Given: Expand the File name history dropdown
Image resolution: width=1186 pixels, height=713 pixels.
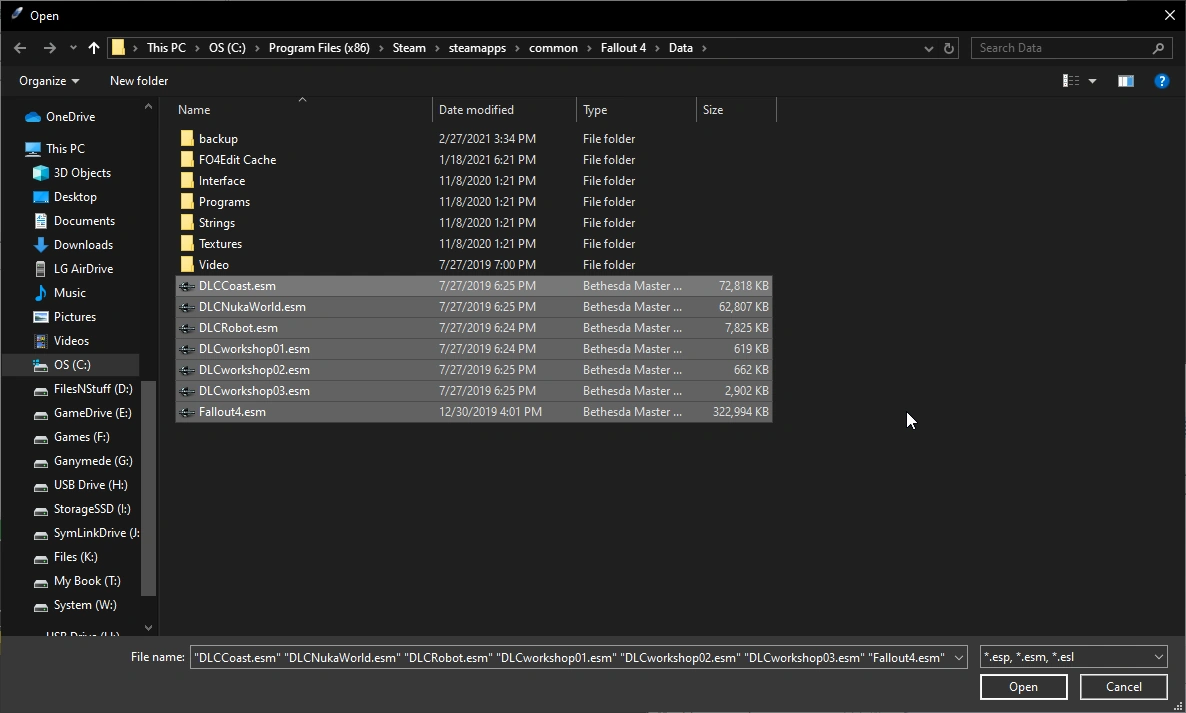Looking at the screenshot, I should click(959, 657).
